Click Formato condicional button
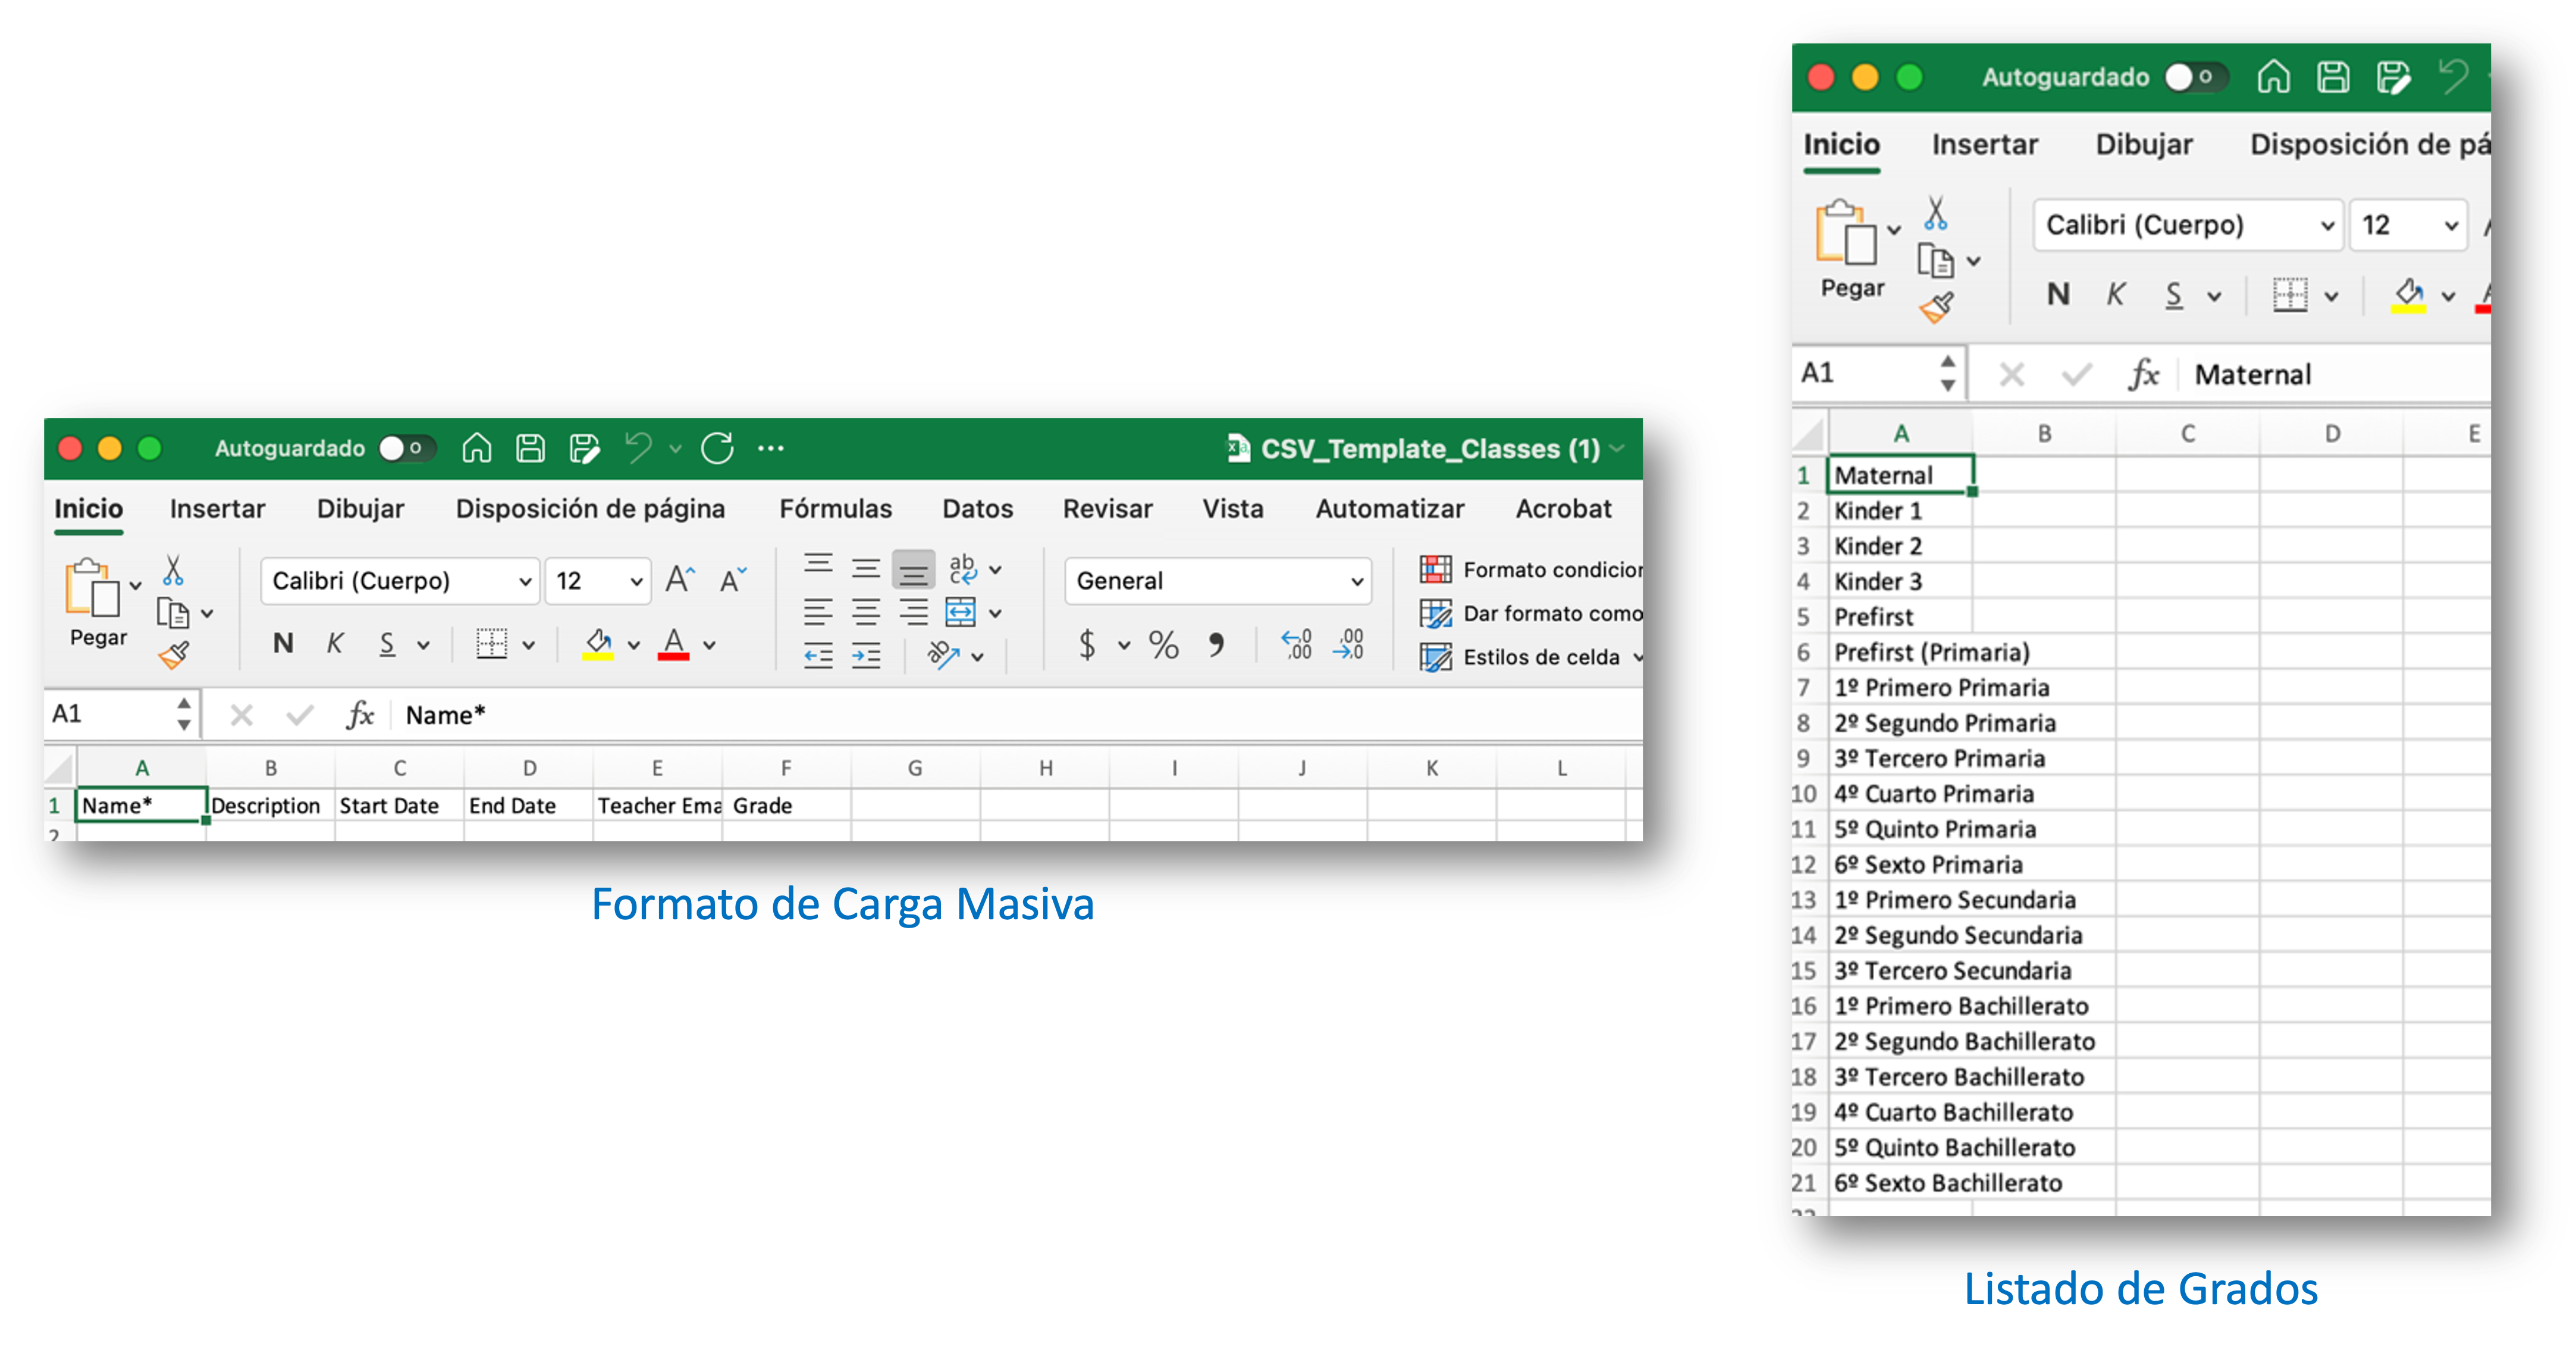This screenshot has height=1347, width=2576. 1531,570
